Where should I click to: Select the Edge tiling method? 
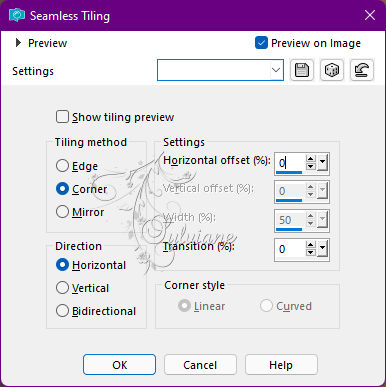point(62,166)
